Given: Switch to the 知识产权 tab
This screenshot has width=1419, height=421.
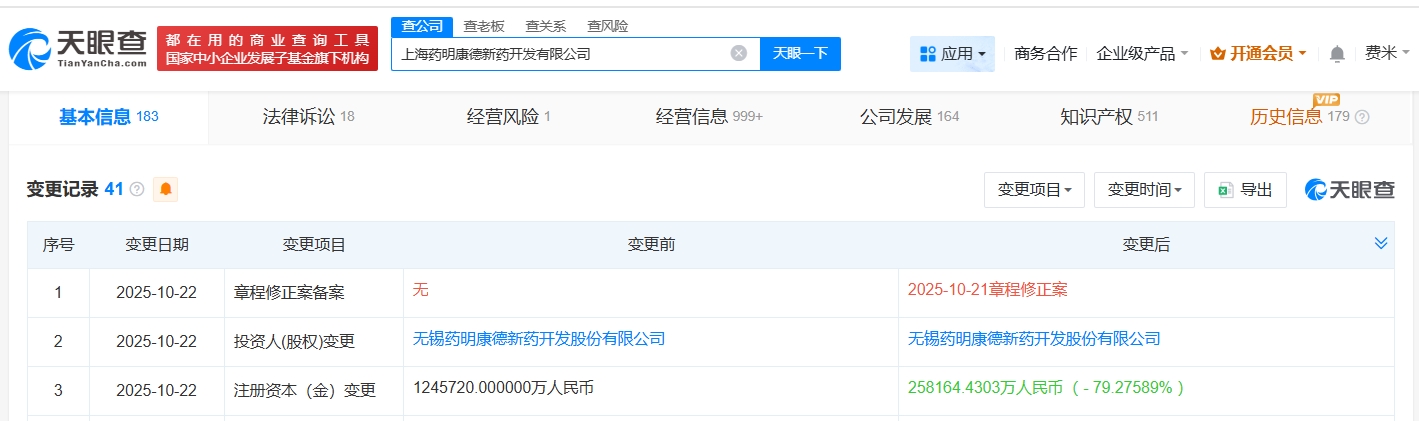Looking at the screenshot, I should 1108,117.
